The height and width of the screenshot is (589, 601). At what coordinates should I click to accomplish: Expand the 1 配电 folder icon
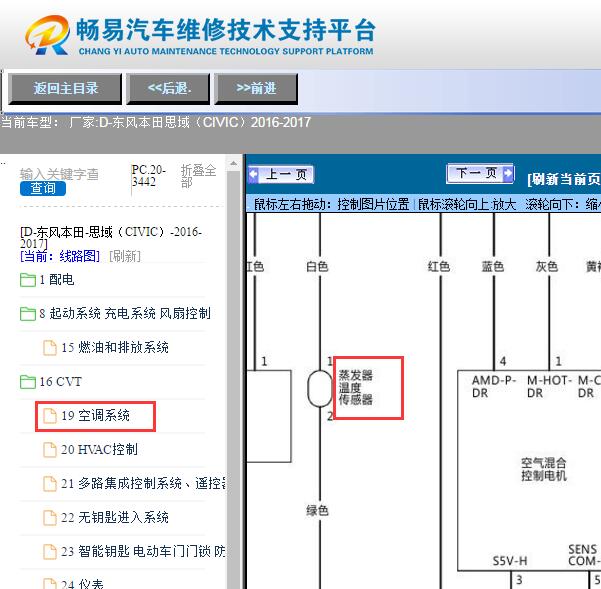pyautogui.click(x=28, y=280)
